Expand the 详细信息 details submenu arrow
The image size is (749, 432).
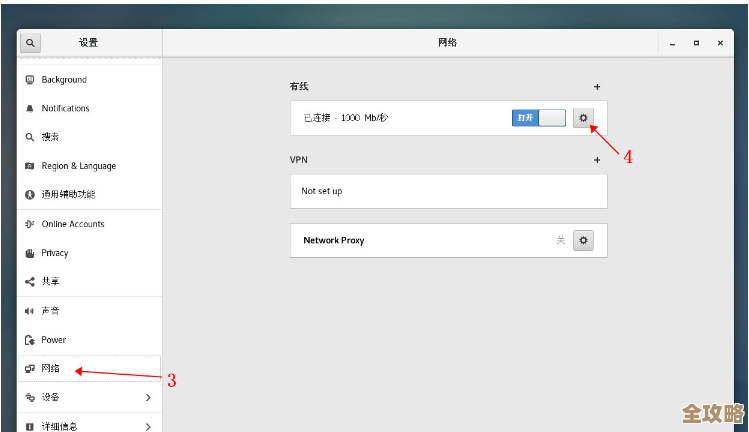(x=148, y=426)
